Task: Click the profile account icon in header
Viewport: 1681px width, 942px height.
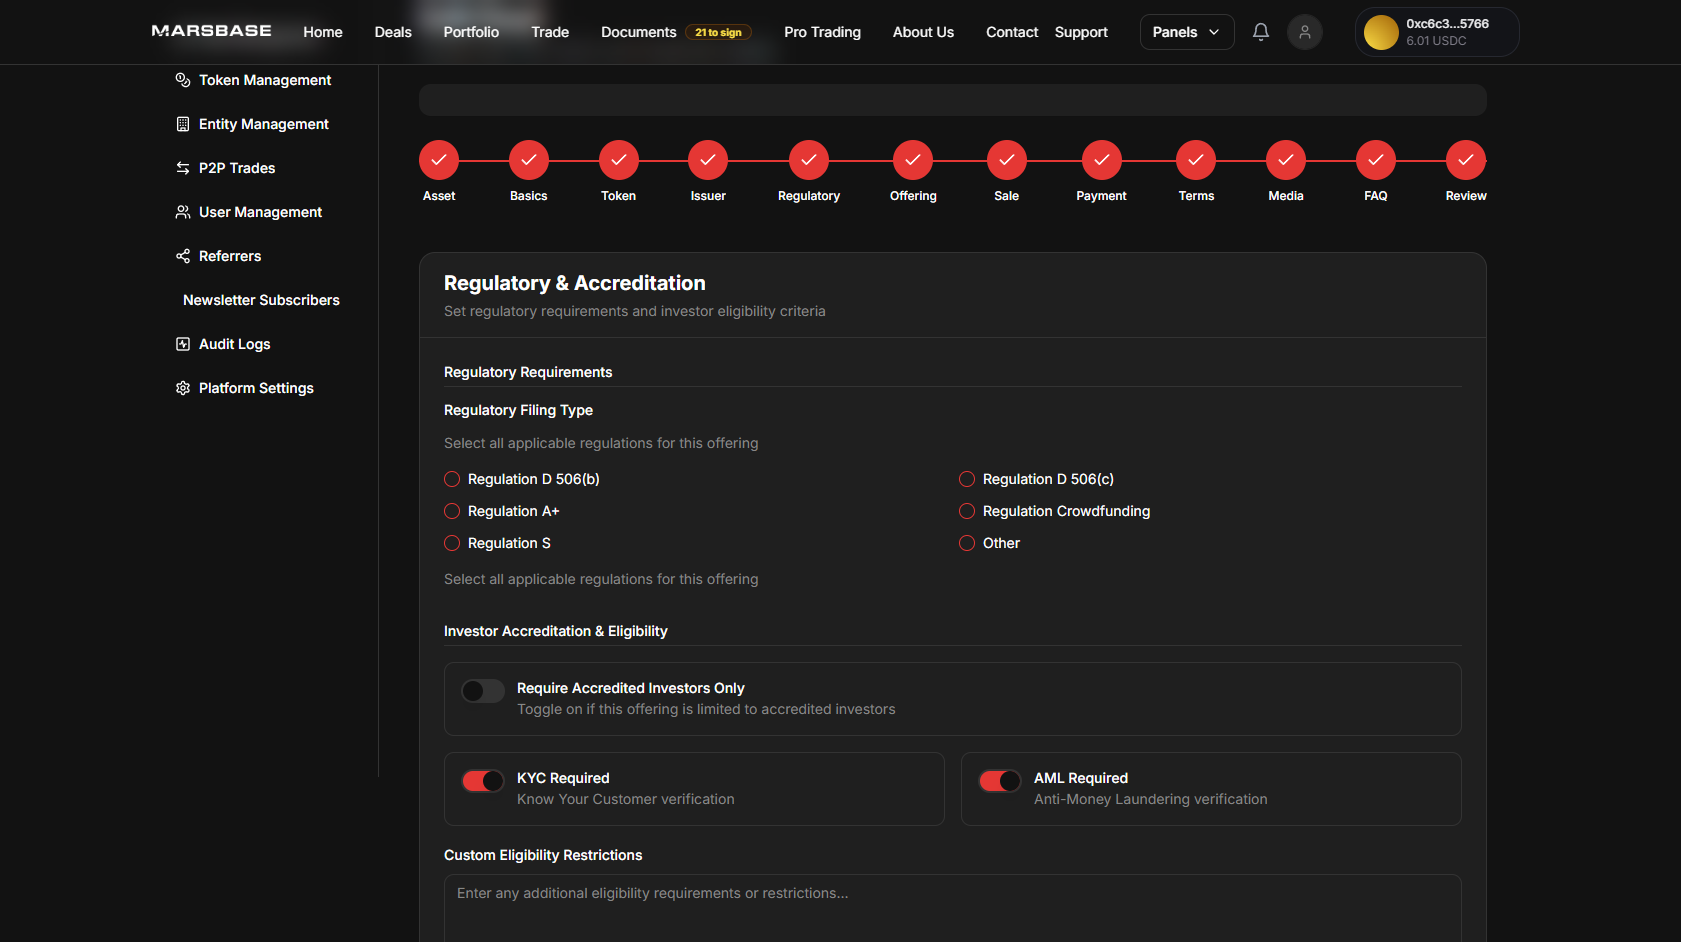Action: pos(1304,31)
